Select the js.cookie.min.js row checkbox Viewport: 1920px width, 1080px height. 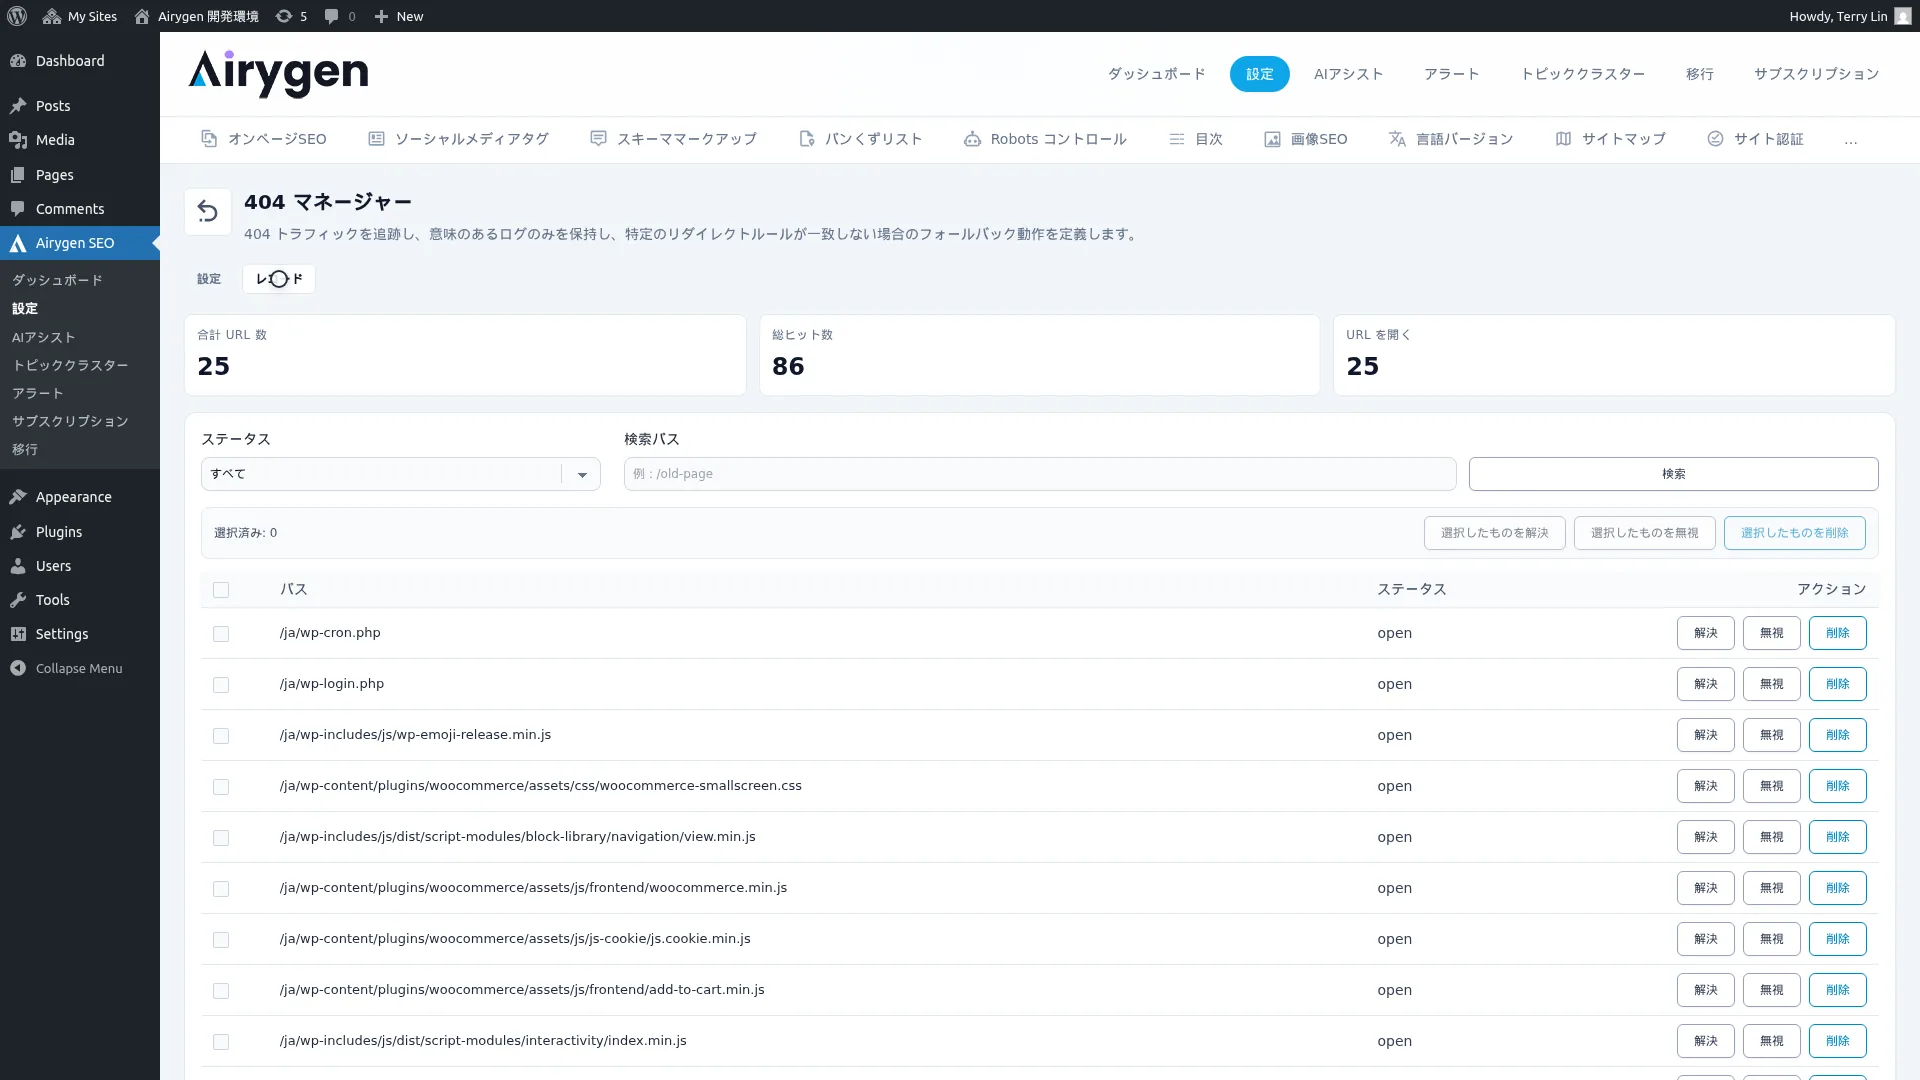point(221,940)
